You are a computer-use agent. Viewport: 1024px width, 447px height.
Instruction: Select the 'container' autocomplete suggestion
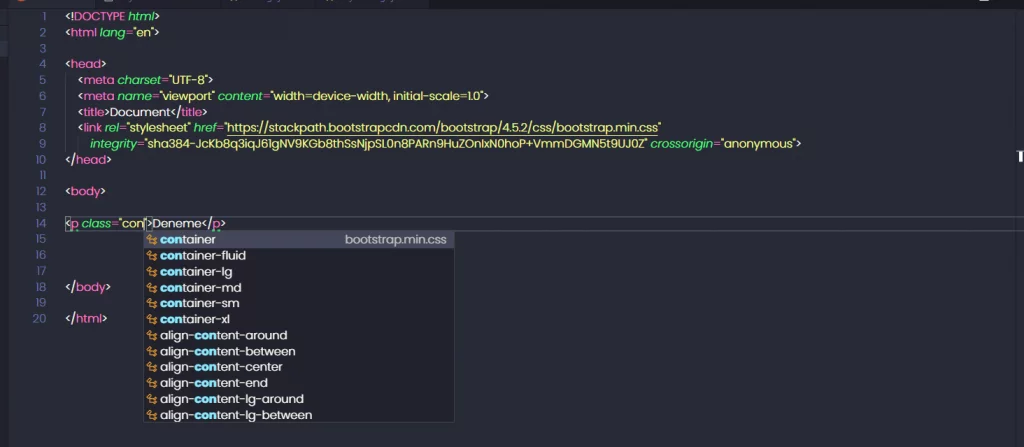298,240
